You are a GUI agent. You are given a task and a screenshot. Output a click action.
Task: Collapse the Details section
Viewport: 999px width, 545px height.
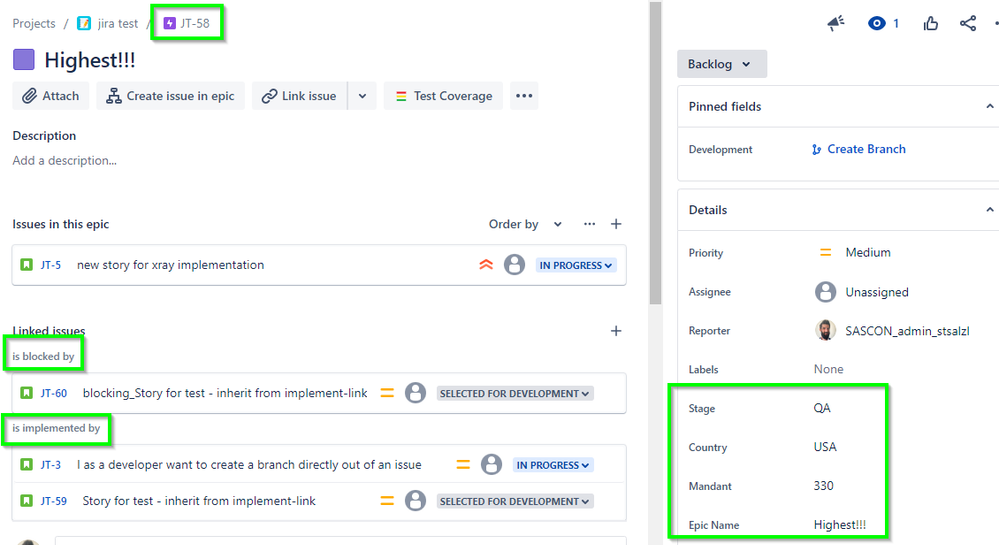click(x=989, y=210)
